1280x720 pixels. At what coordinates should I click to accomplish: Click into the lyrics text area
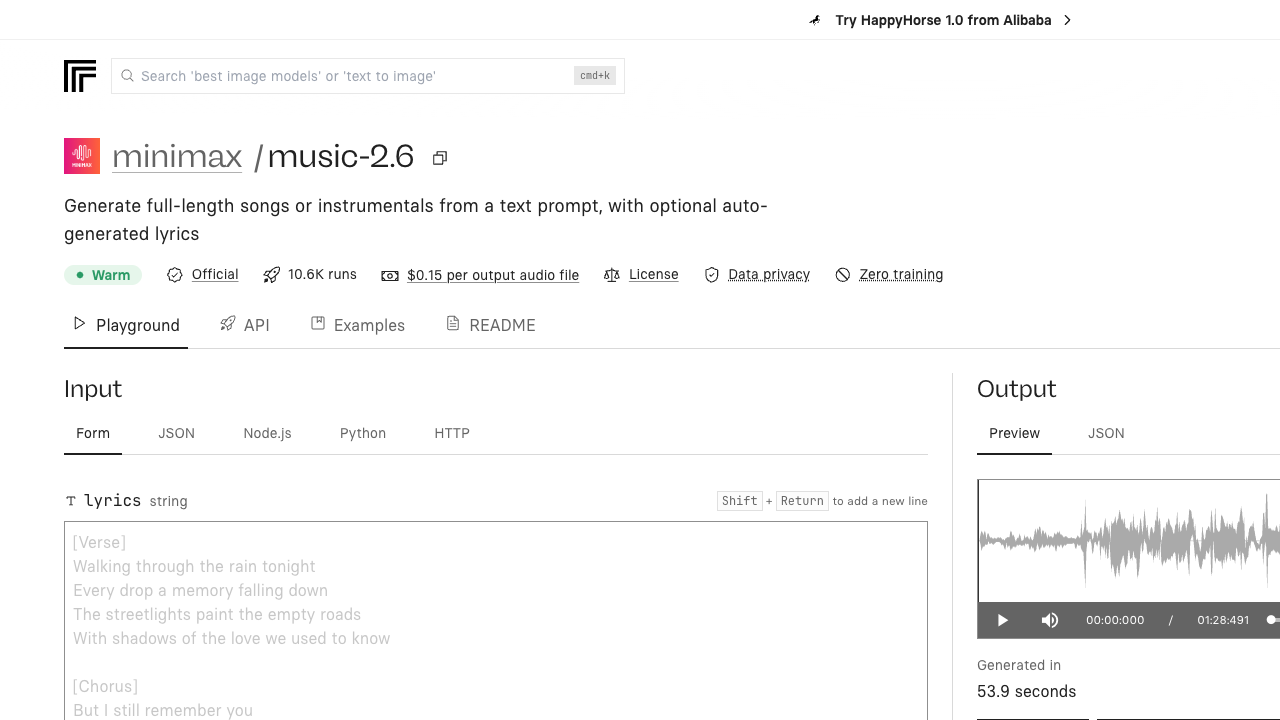coord(496,620)
